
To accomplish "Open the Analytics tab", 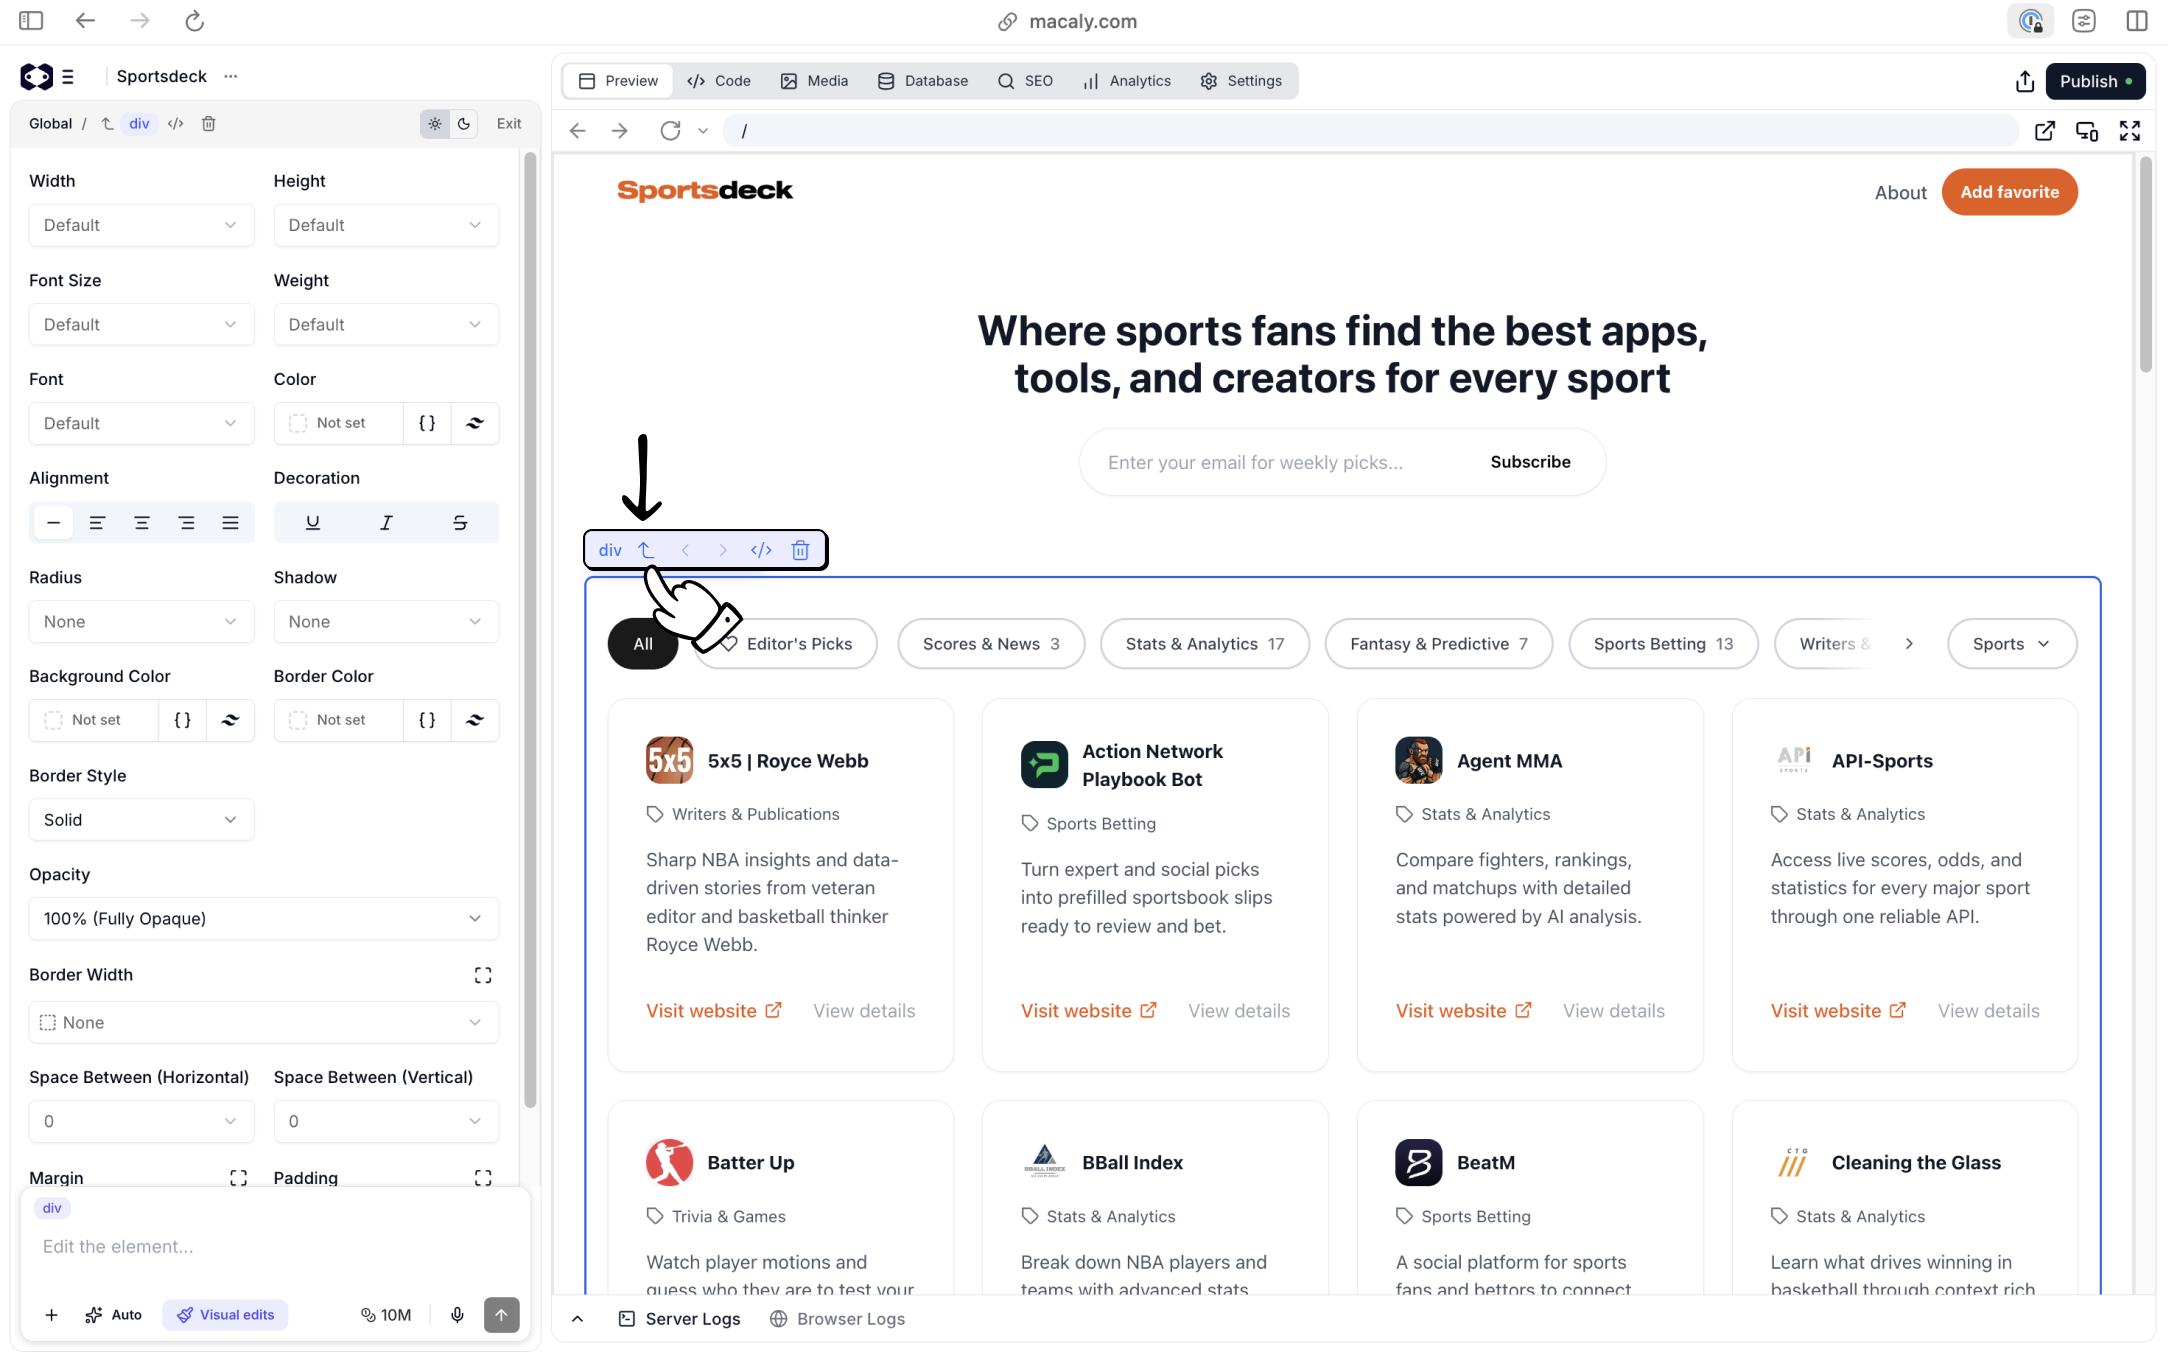I will tap(1127, 81).
